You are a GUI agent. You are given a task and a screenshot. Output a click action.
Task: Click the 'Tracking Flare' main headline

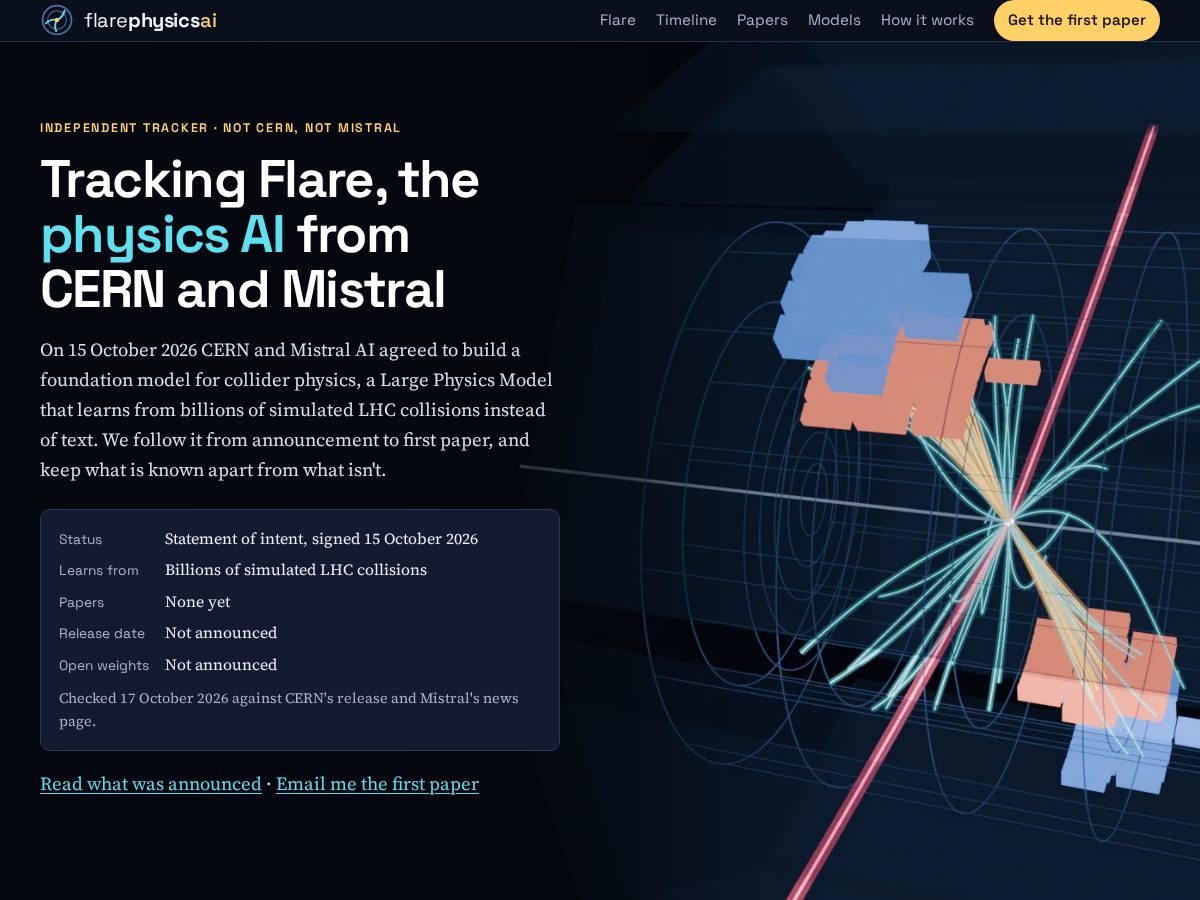[x=260, y=235]
